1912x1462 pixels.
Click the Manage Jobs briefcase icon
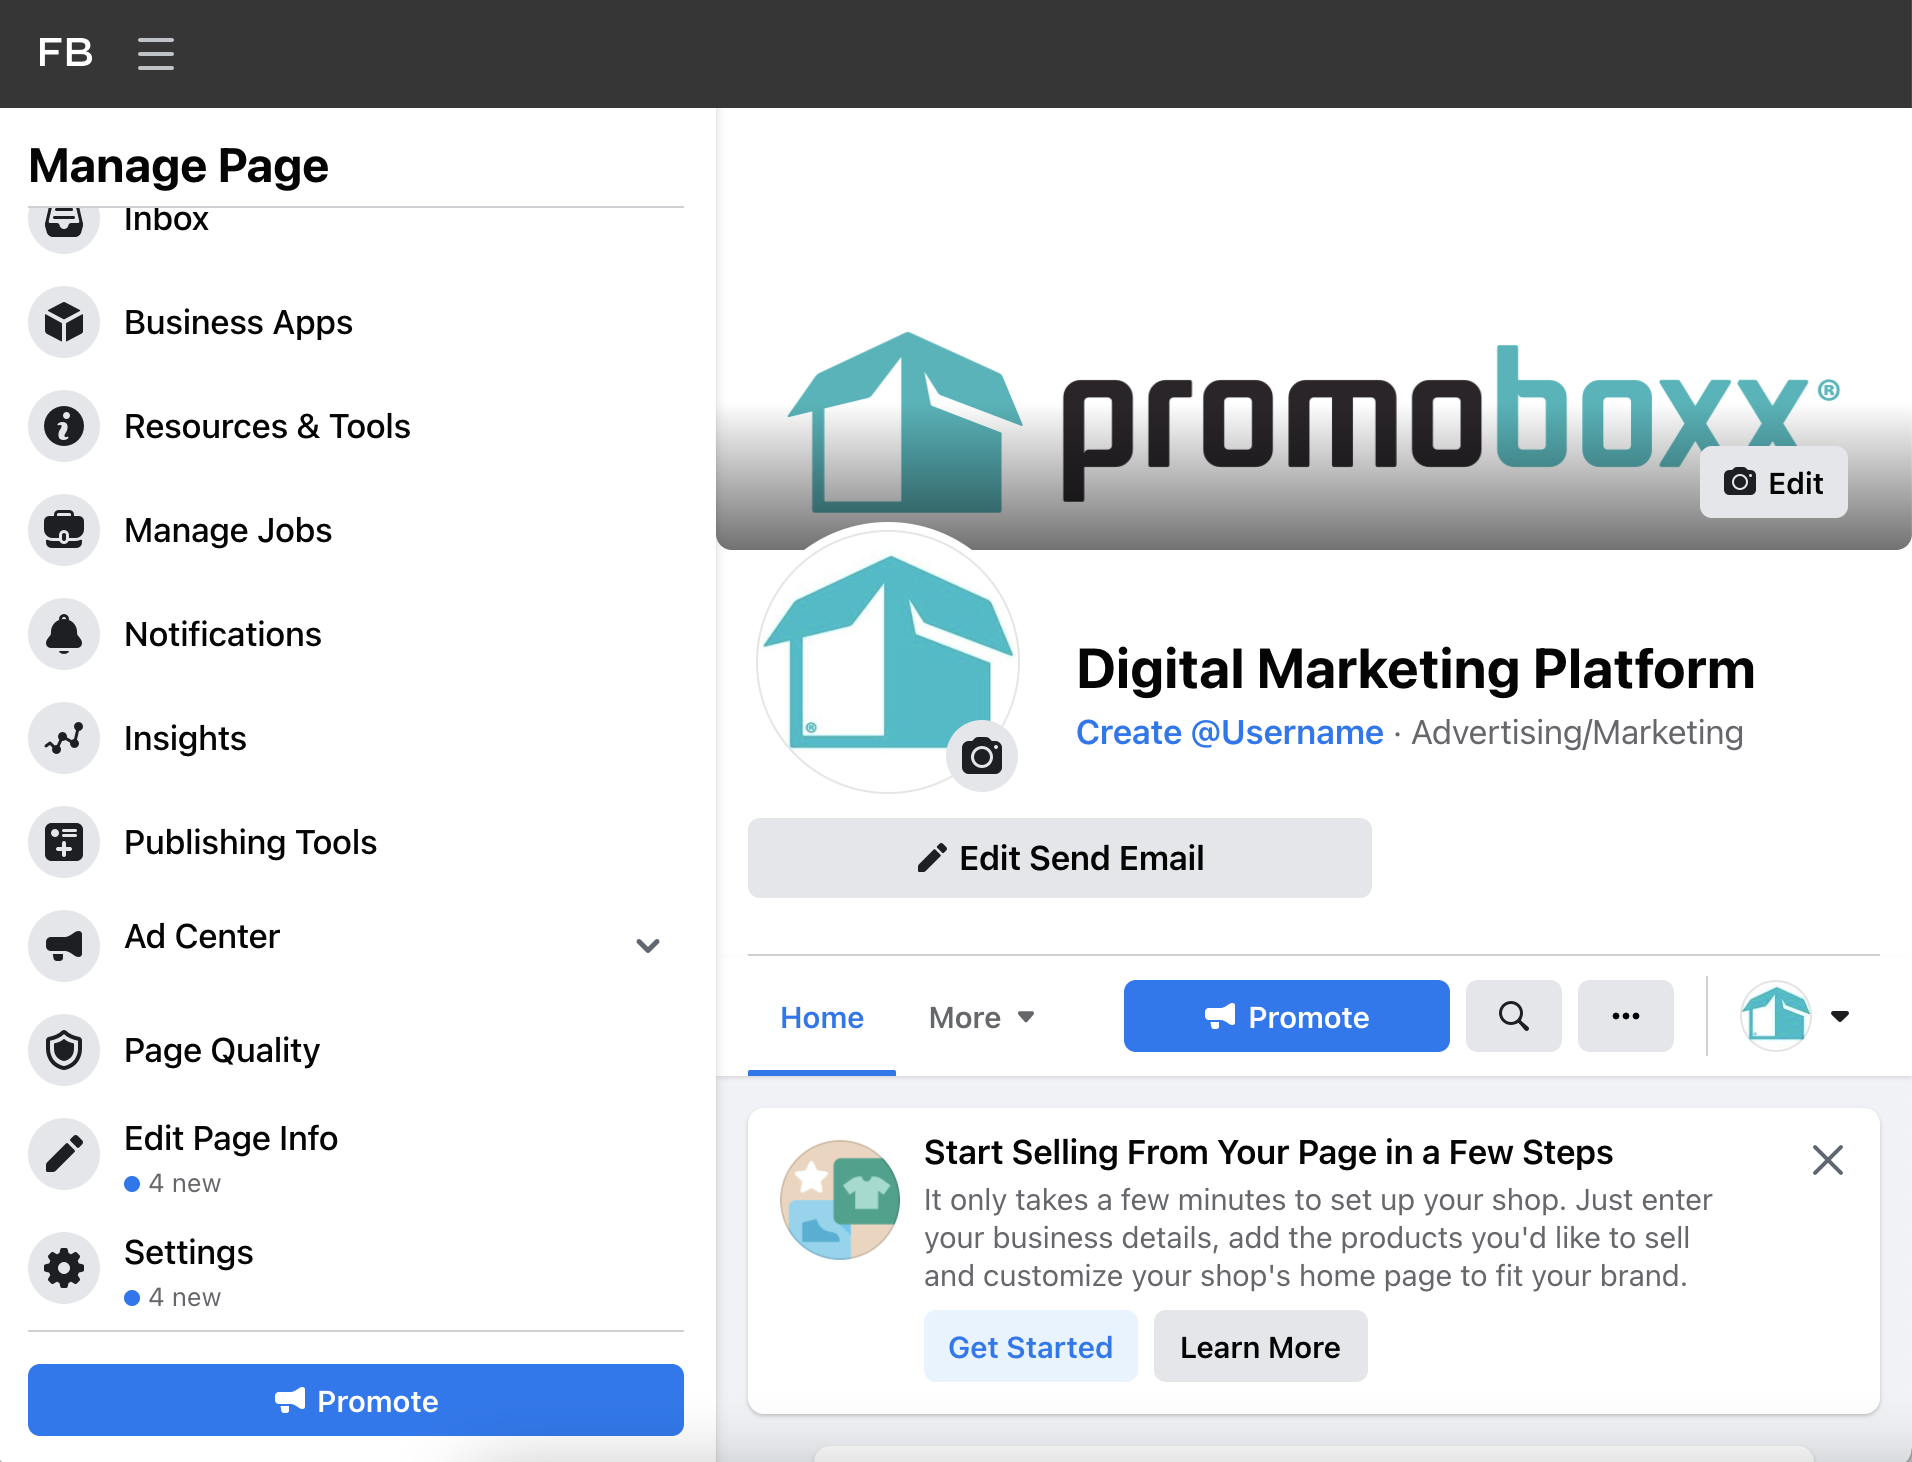pyautogui.click(x=64, y=530)
